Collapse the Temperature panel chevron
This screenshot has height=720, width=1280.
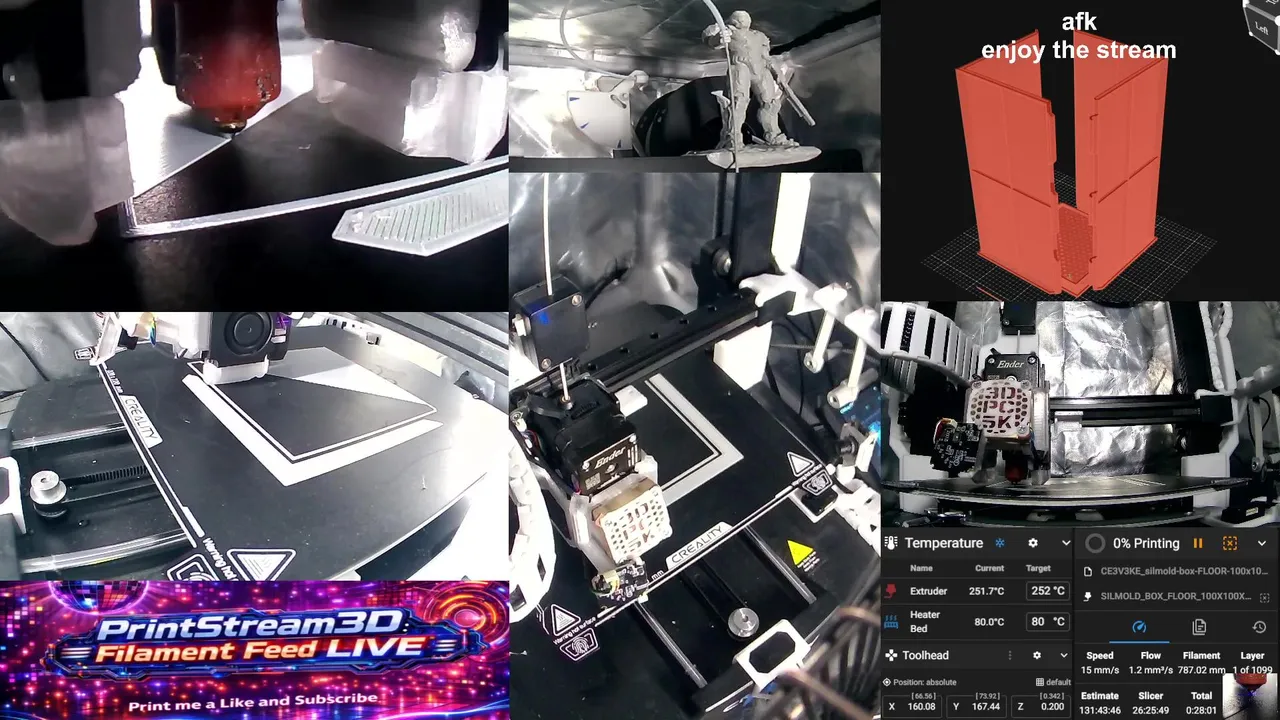(x=1065, y=543)
